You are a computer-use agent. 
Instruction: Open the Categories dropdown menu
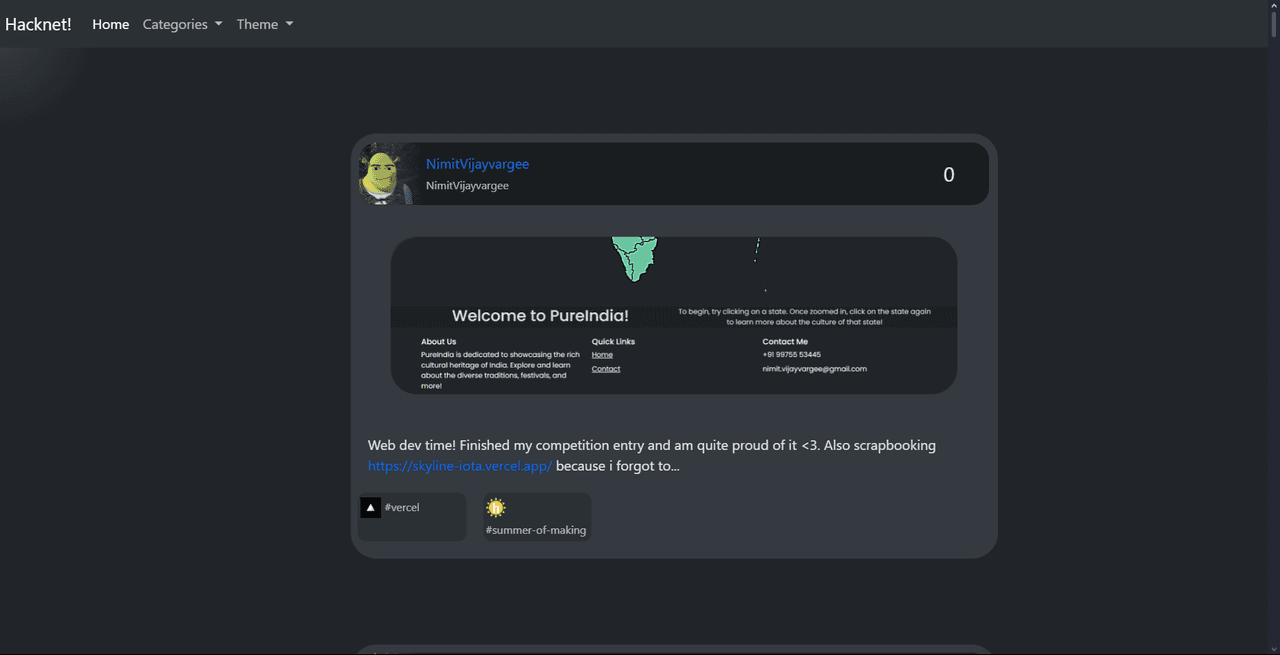coord(175,24)
